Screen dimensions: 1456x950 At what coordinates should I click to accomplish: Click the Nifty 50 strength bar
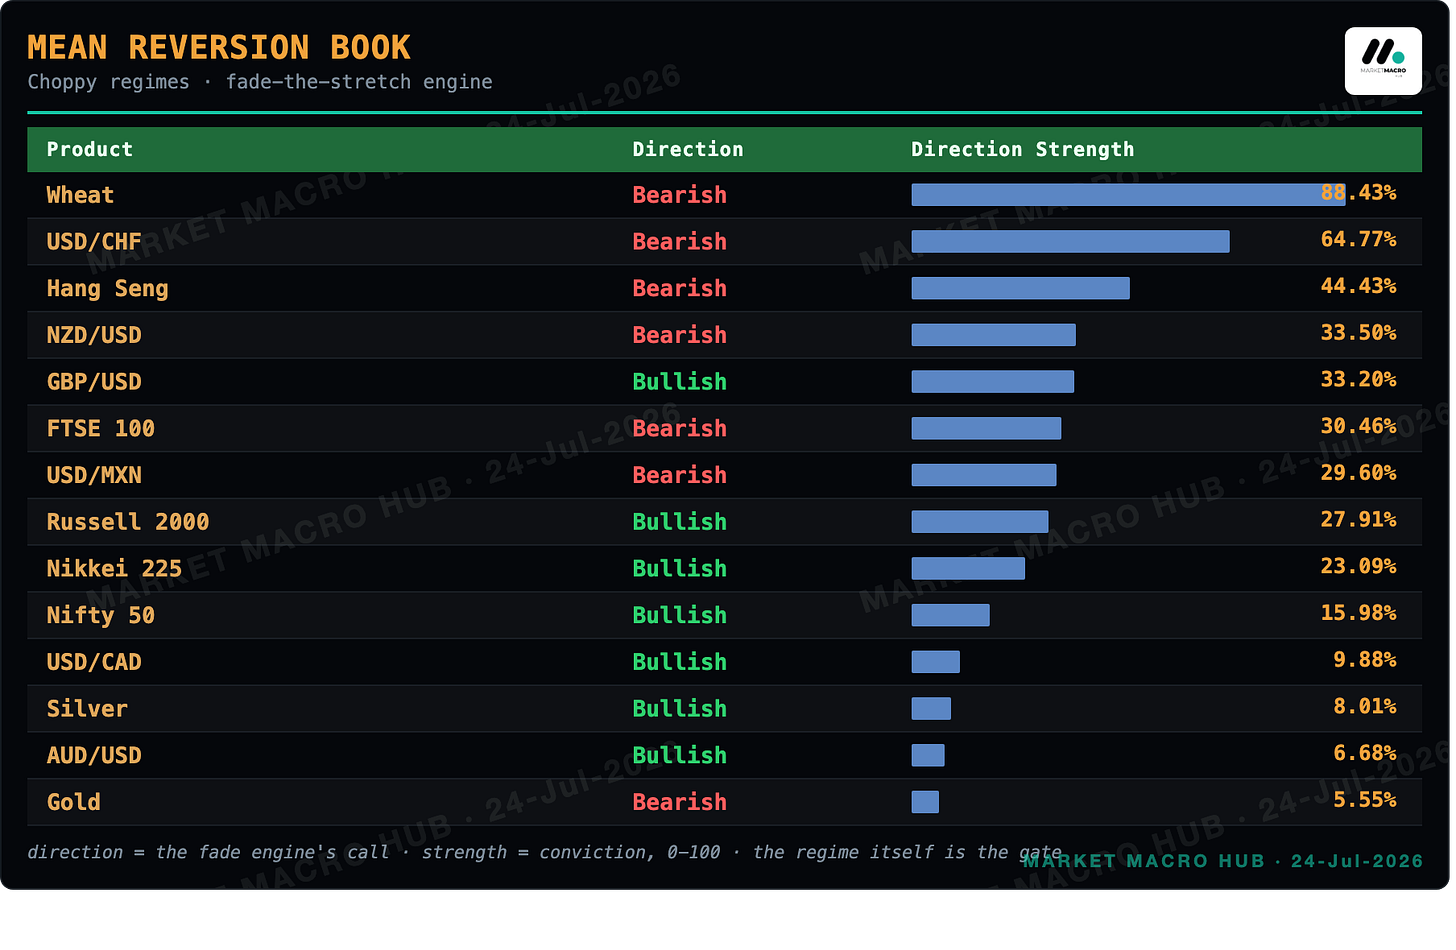pos(951,615)
